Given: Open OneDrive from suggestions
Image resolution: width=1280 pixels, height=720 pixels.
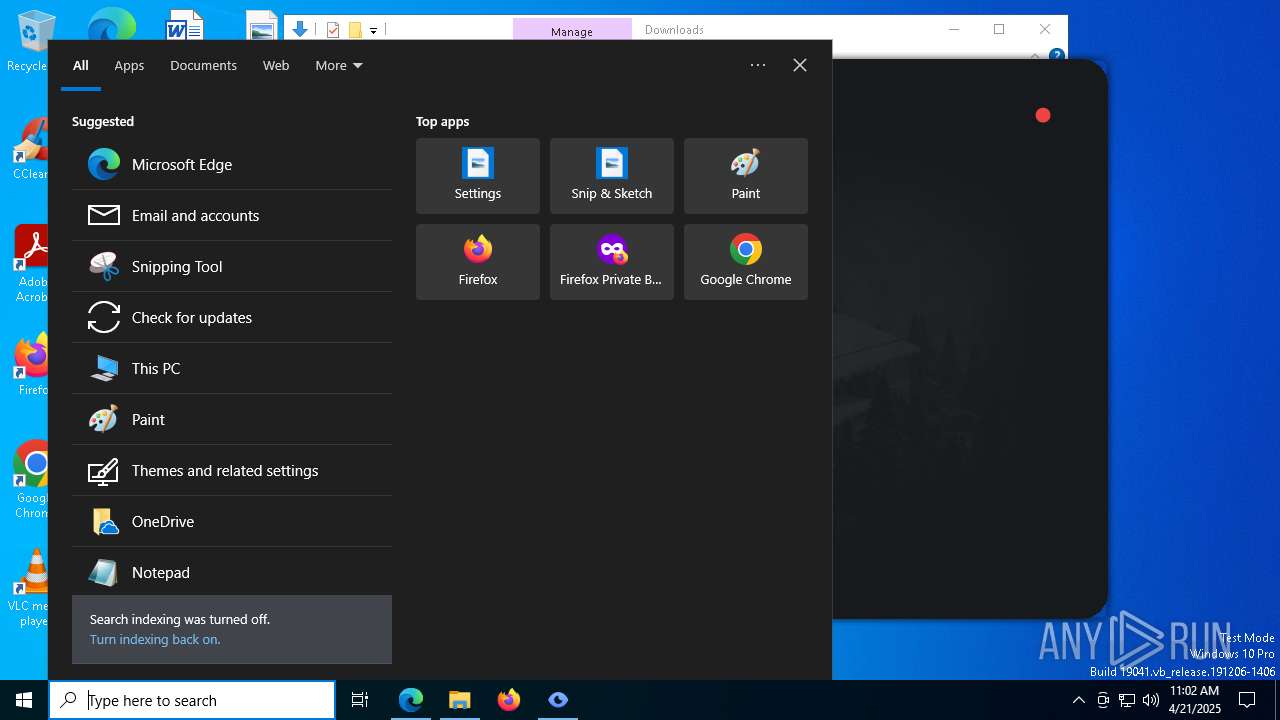Looking at the screenshot, I should click(232, 521).
